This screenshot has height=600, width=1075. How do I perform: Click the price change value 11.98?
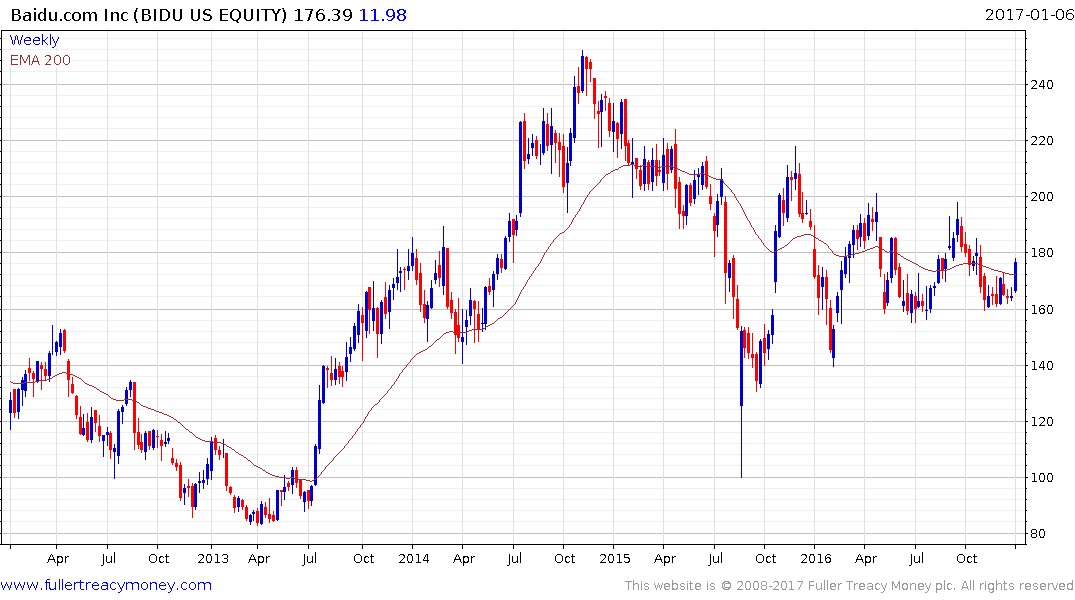(x=383, y=14)
